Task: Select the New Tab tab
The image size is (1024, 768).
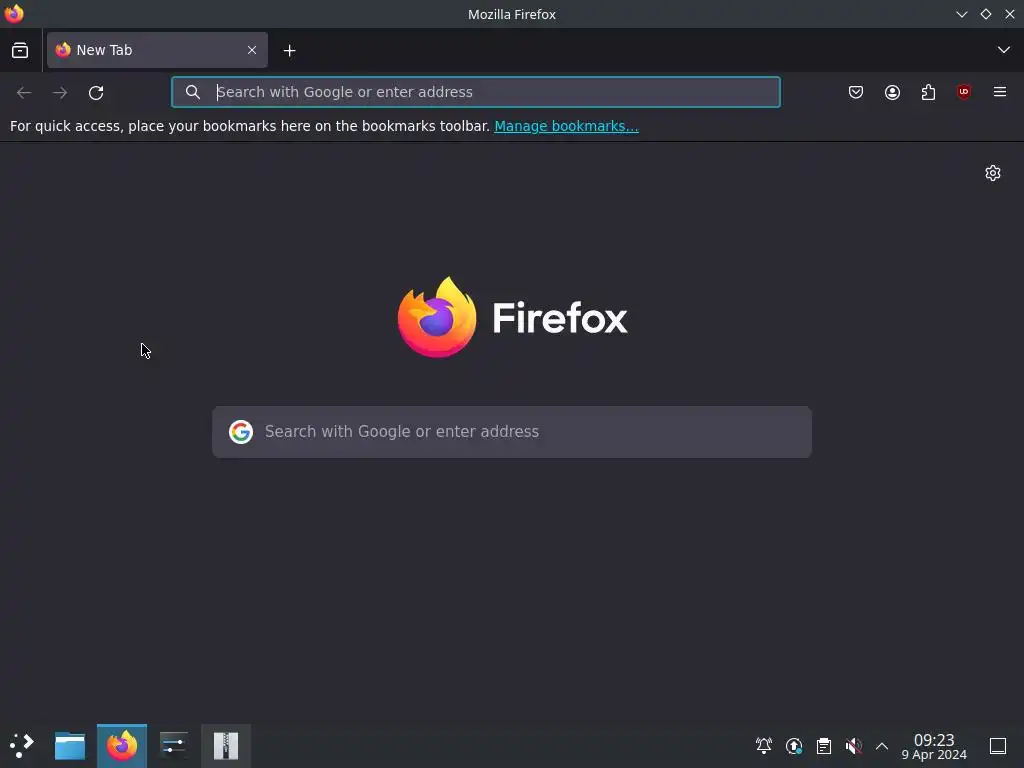Action: (x=157, y=50)
